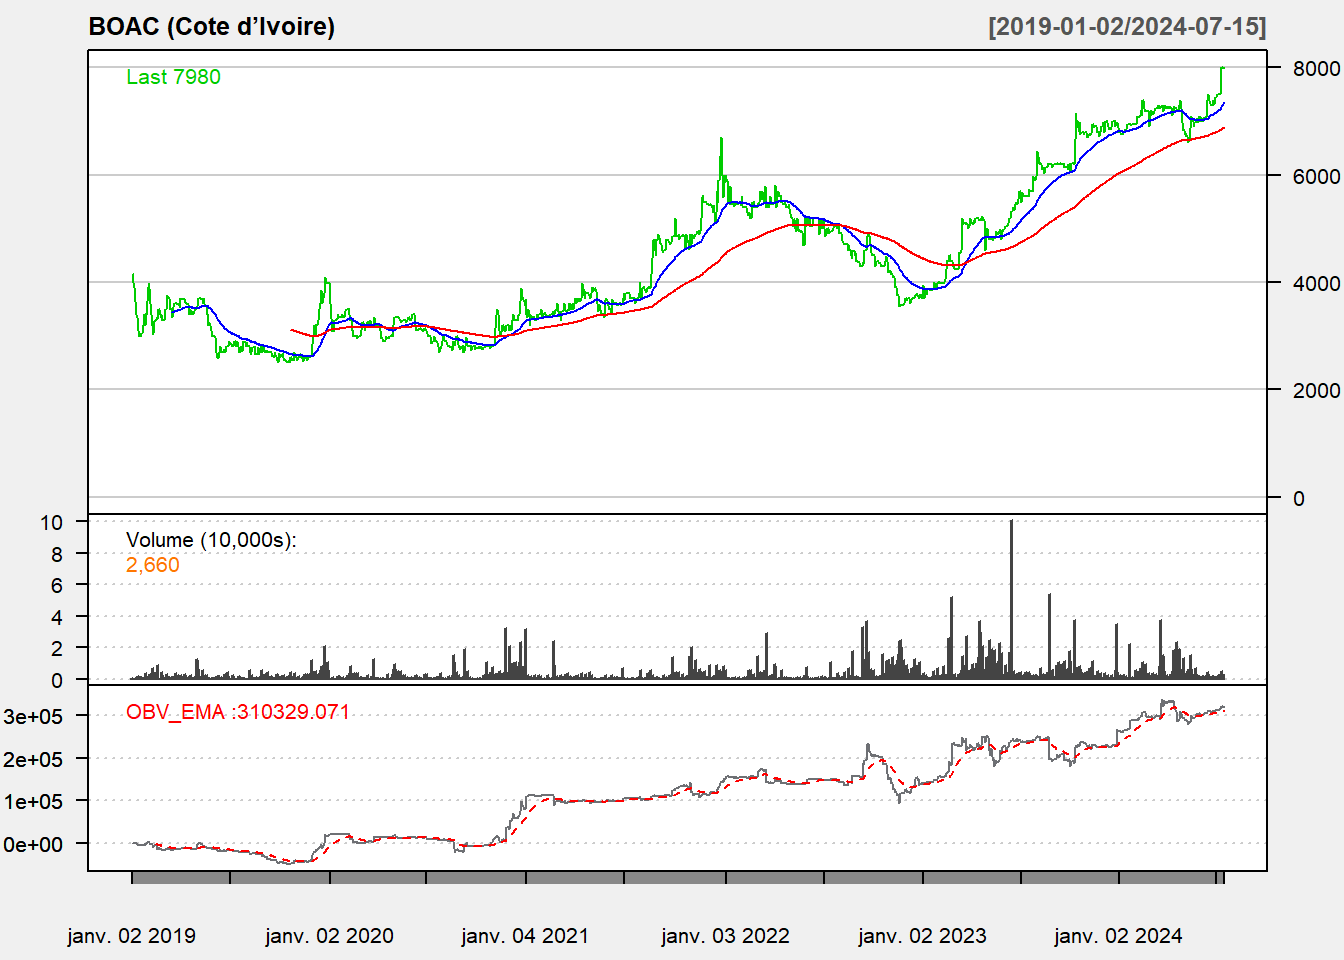Click the janv. 04 2021 date label
The image size is (1344, 960).
[525, 936]
